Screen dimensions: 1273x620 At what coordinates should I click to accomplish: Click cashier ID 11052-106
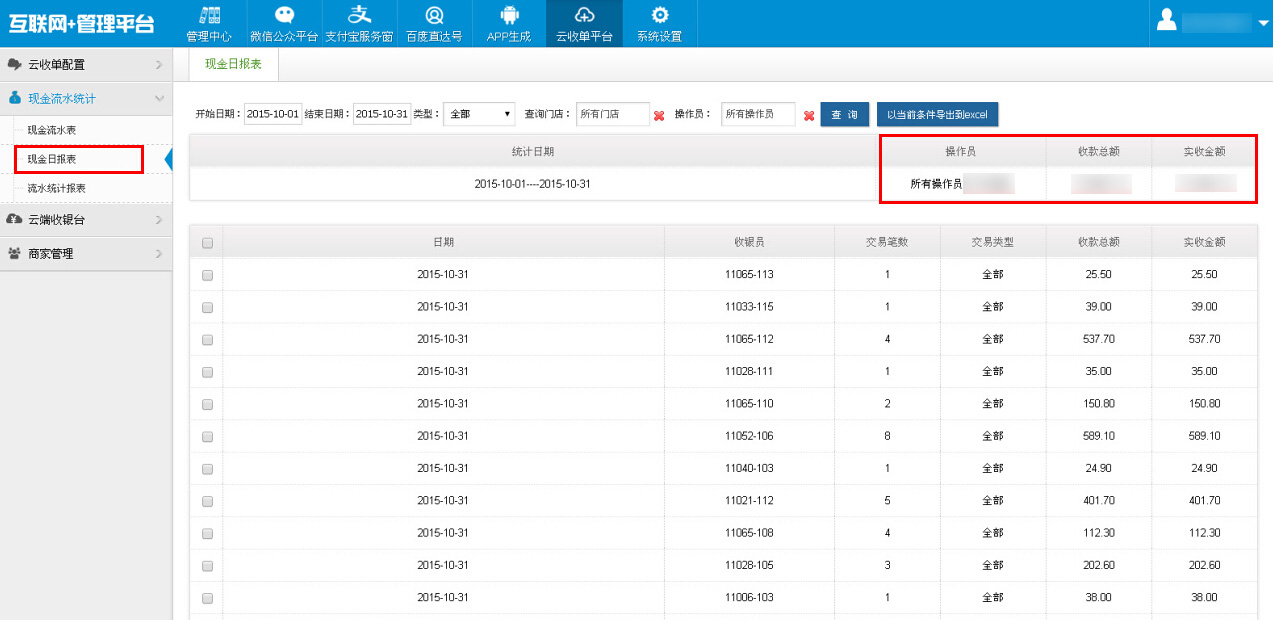click(x=749, y=436)
